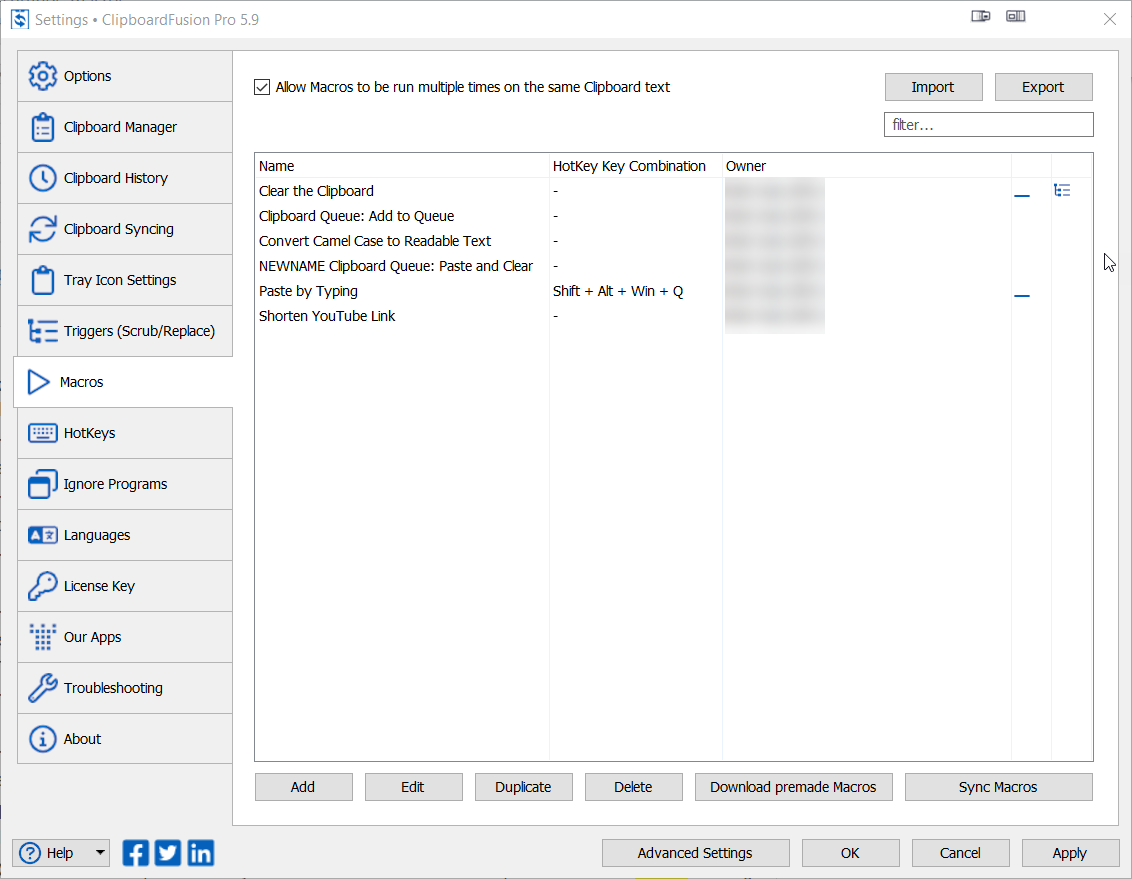The height and width of the screenshot is (879, 1132).
Task: Open Advanced Settings
Action: pos(695,853)
